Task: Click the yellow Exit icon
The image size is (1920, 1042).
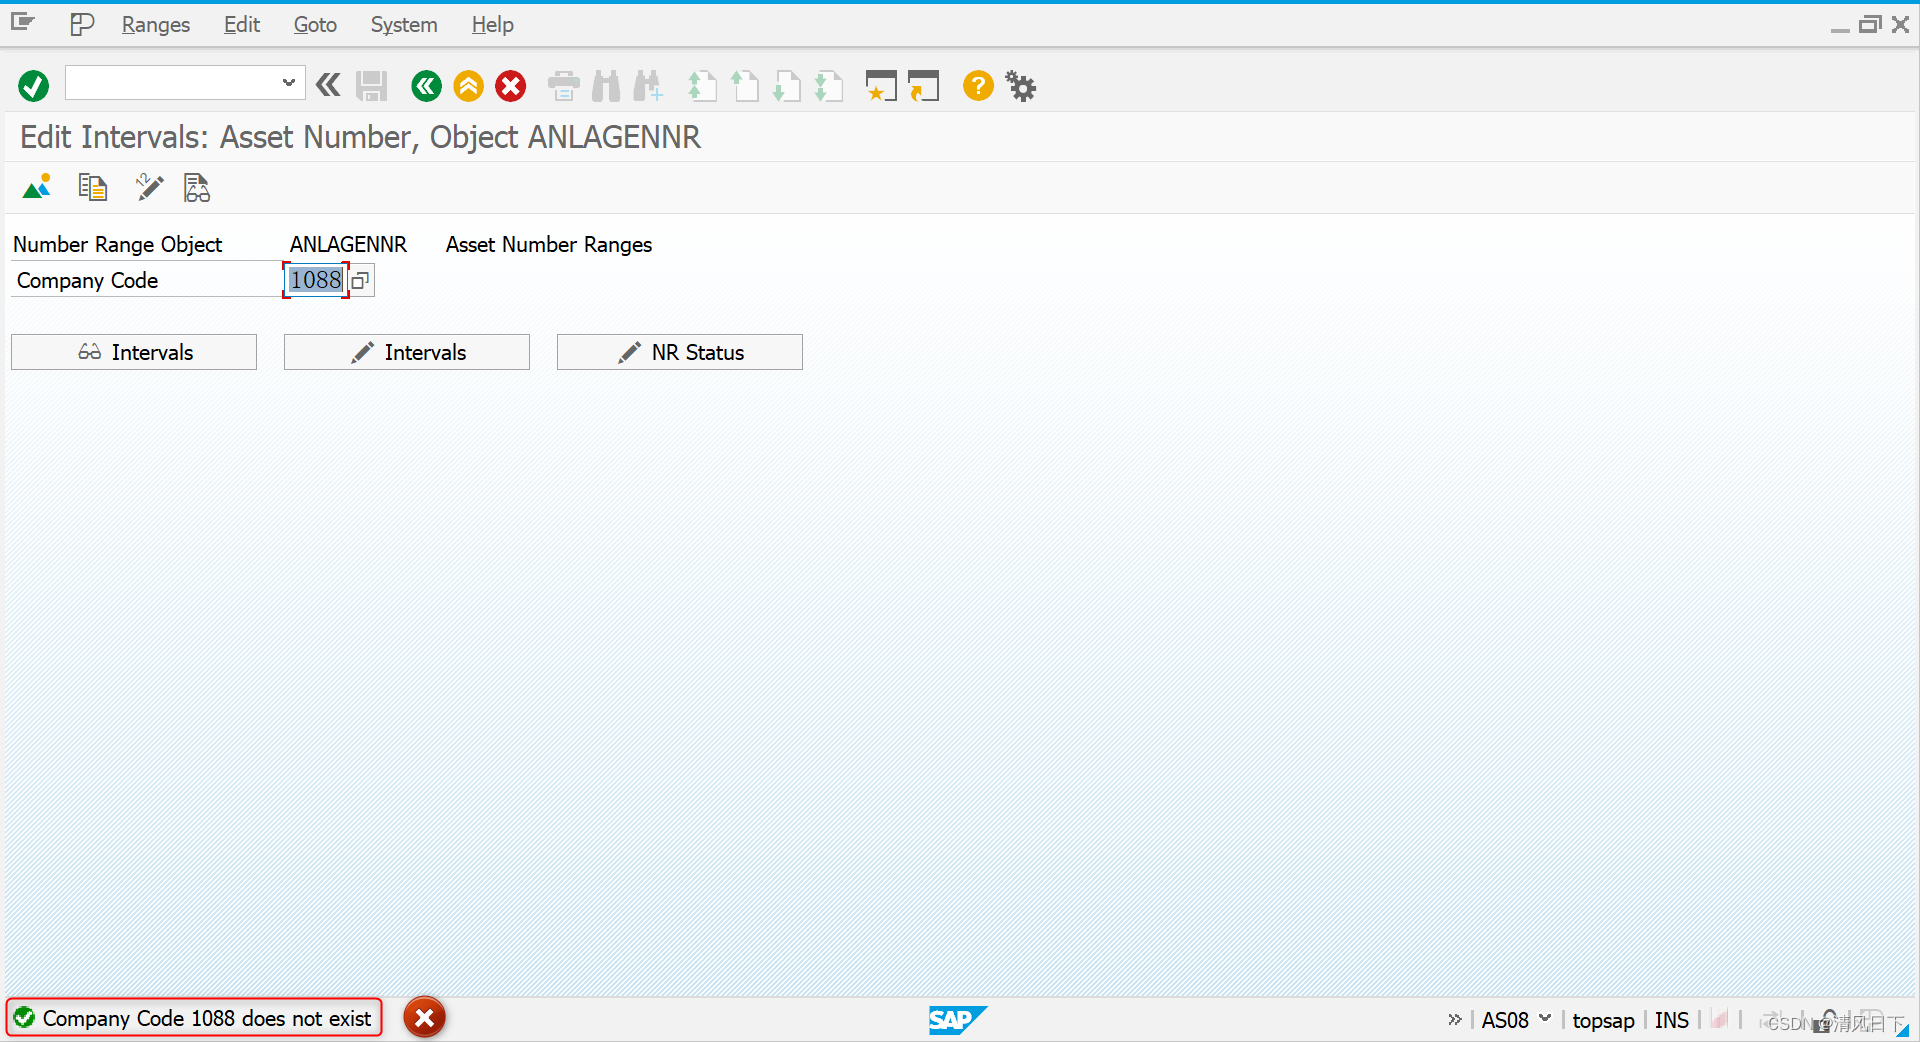Action: (x=468, y=86)
